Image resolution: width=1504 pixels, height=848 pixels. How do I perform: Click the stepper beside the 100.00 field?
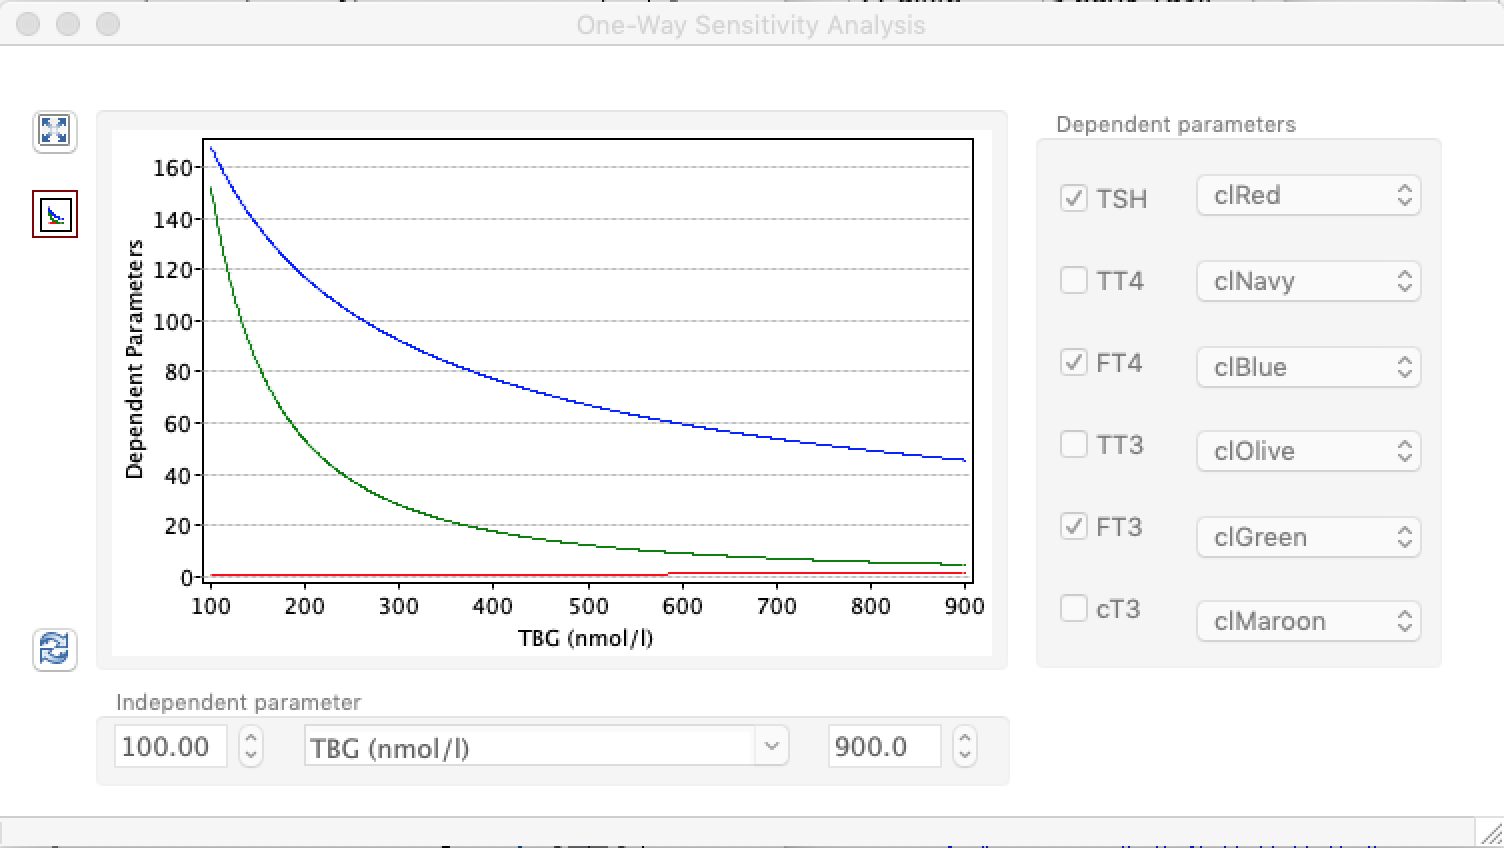click(x=251, y=747)
